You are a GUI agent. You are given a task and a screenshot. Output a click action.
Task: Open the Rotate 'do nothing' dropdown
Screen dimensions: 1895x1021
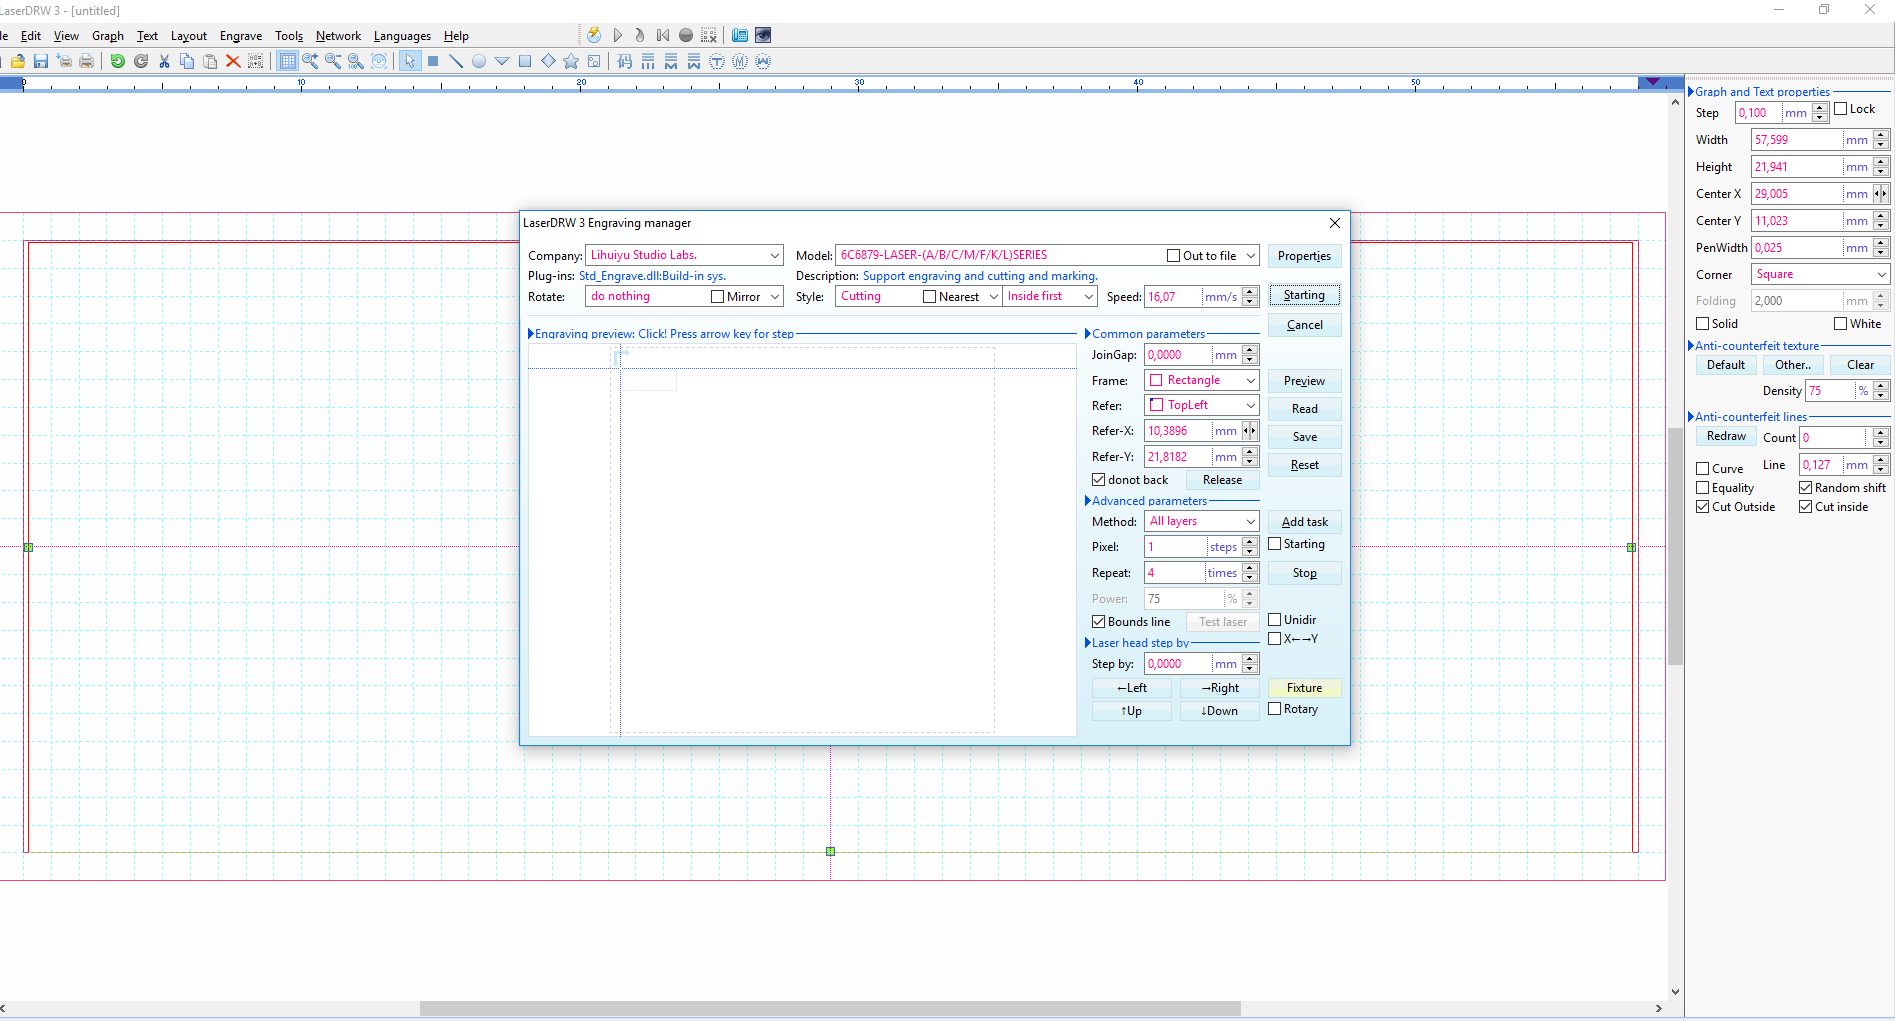775,297
